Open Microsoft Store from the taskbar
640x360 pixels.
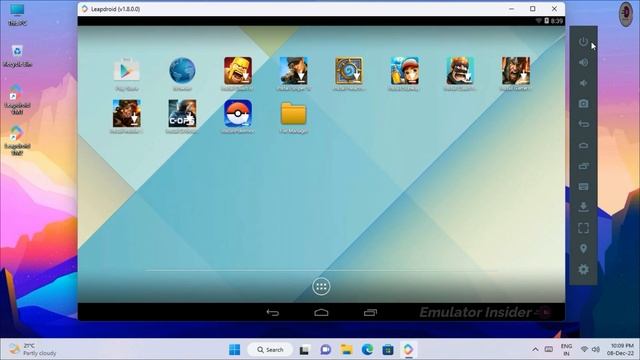click(x=388, y=350)
